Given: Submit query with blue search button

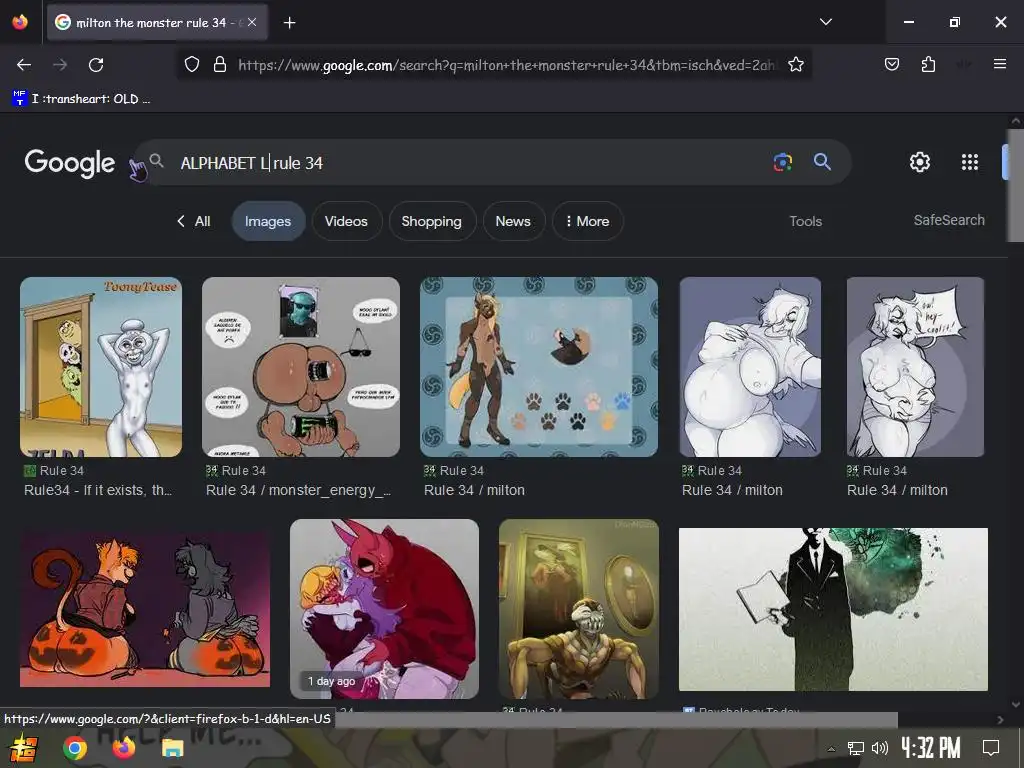Looking at the screenshot, I should pyautogui.click(x=822, y=162).
